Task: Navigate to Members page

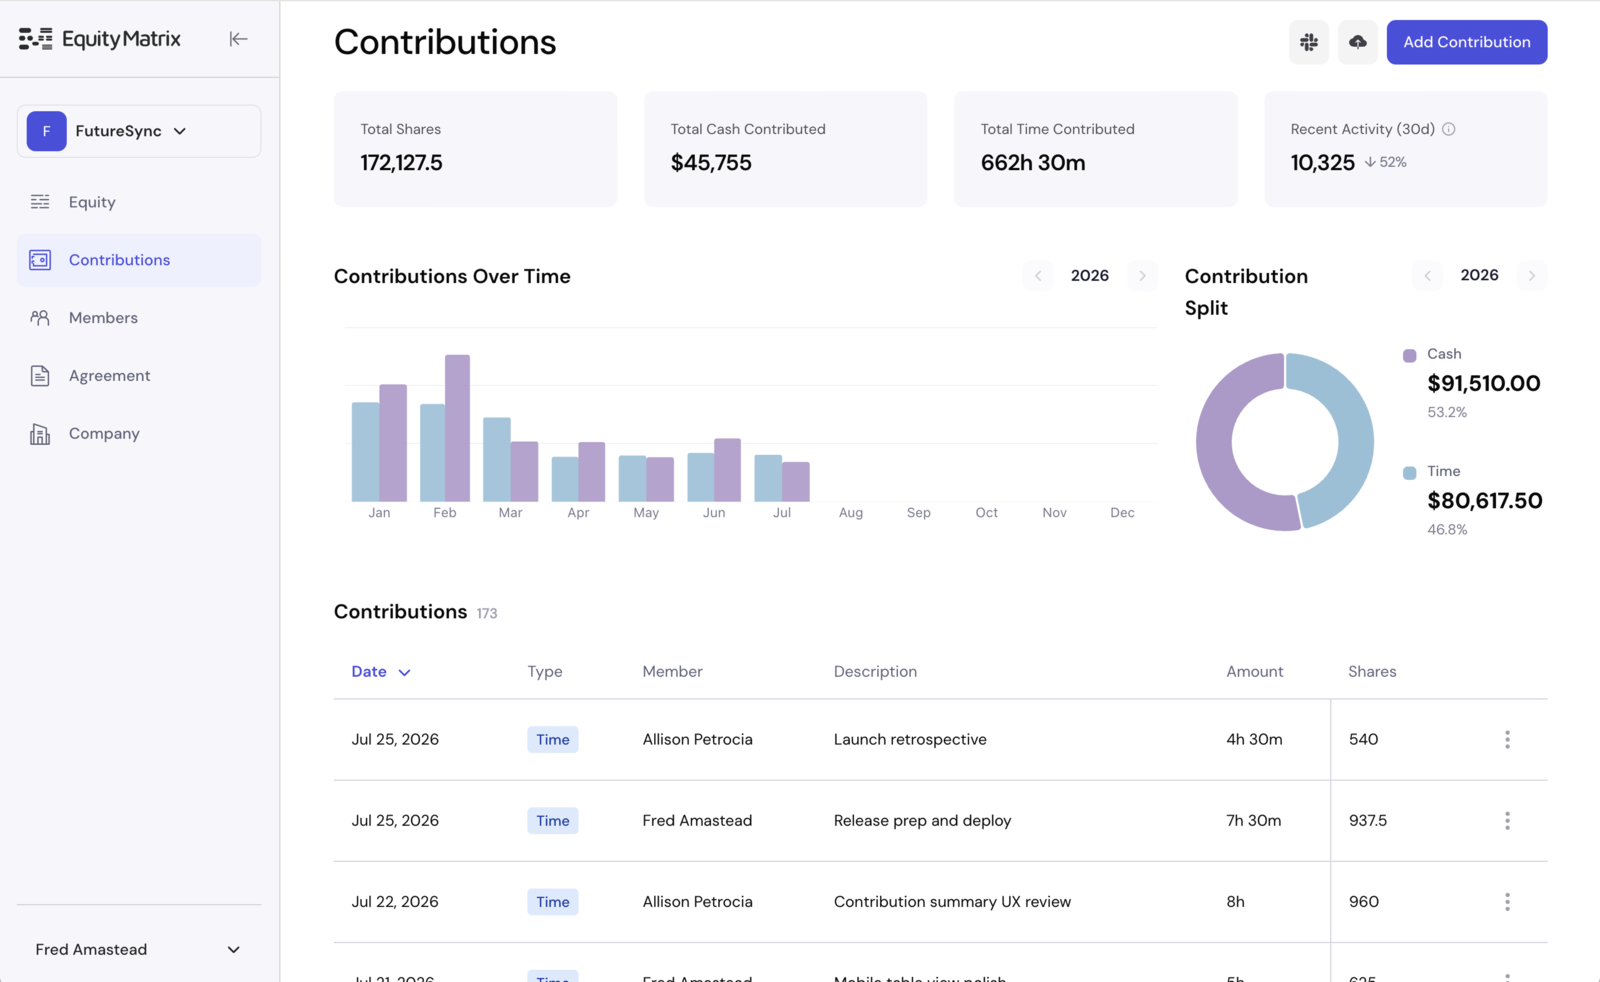Action: [x=139, y=318]
